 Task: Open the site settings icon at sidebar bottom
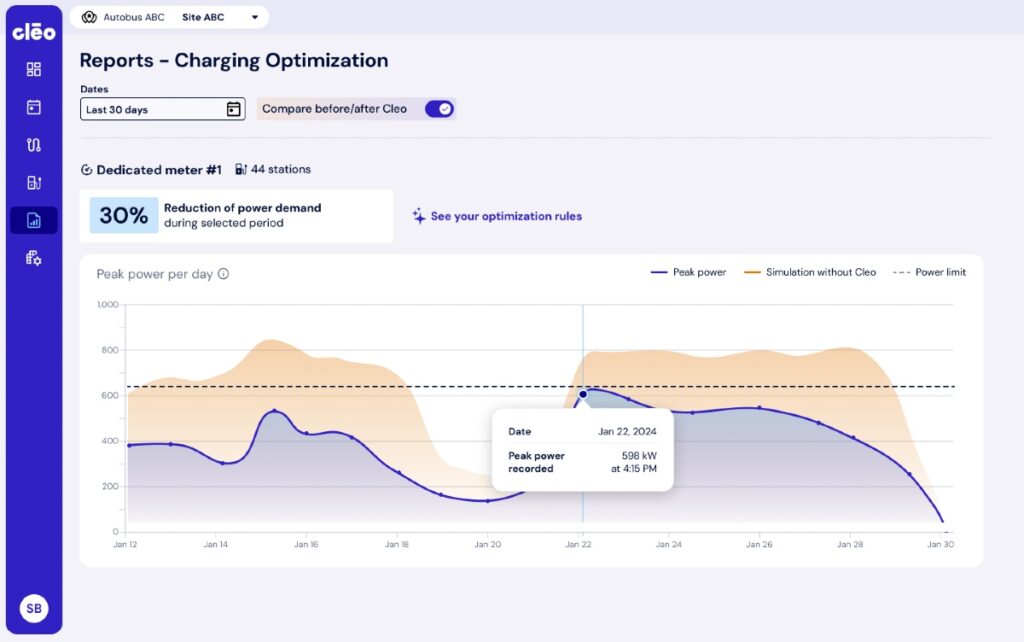34,259
